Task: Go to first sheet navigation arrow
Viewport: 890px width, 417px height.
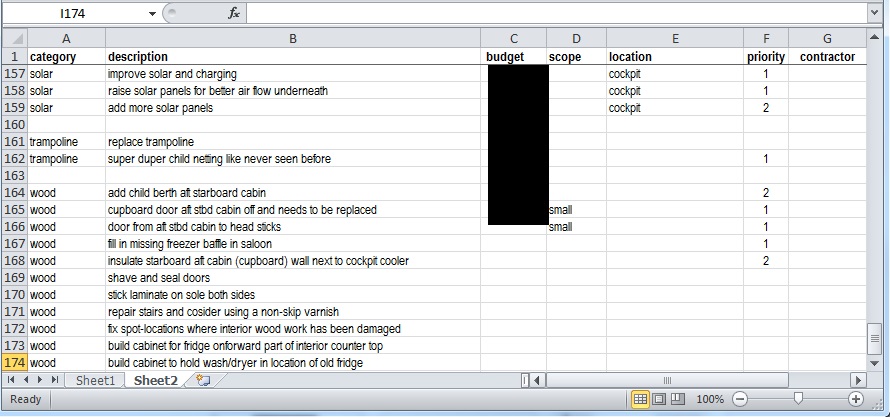Action: tap(12, 380)
